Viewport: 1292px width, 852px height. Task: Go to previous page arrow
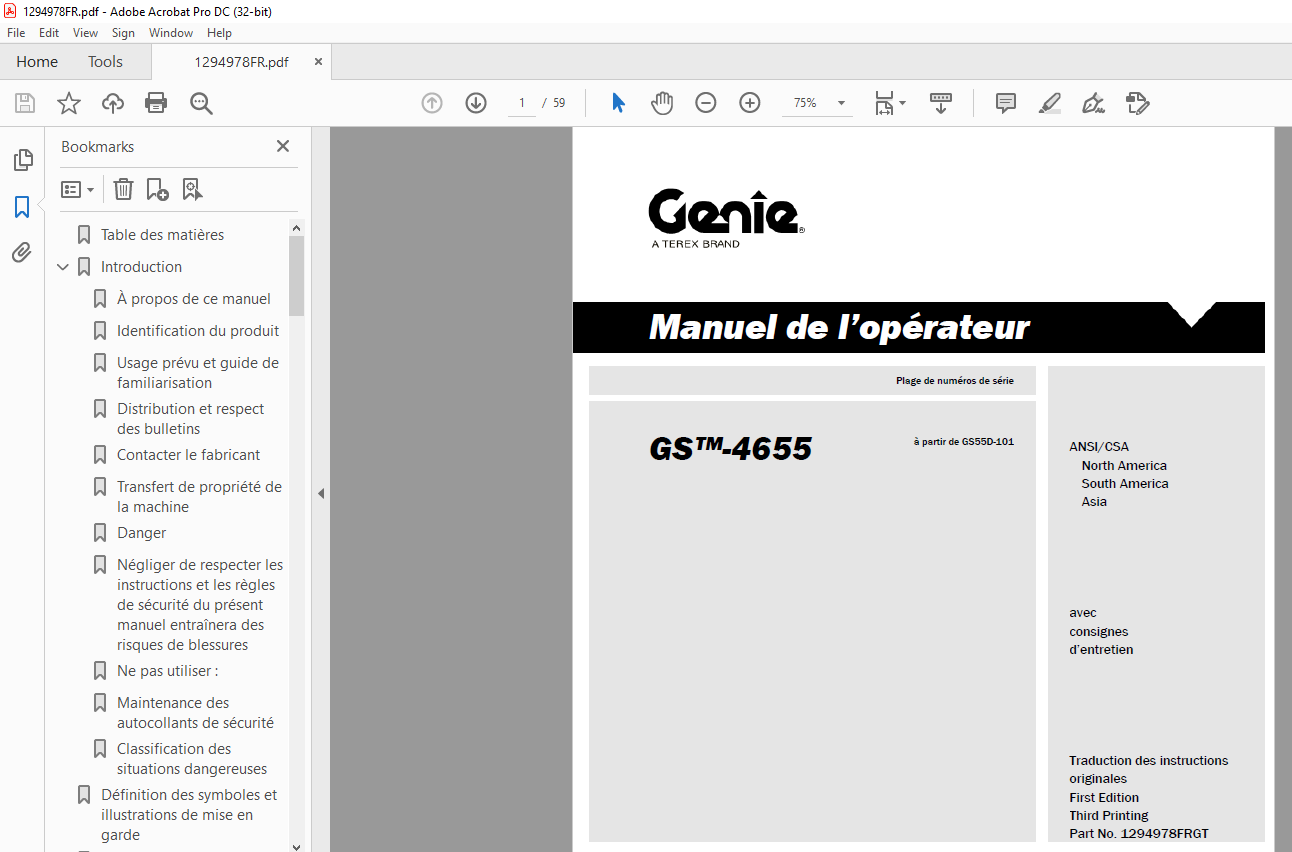click(x=432, y=103)
